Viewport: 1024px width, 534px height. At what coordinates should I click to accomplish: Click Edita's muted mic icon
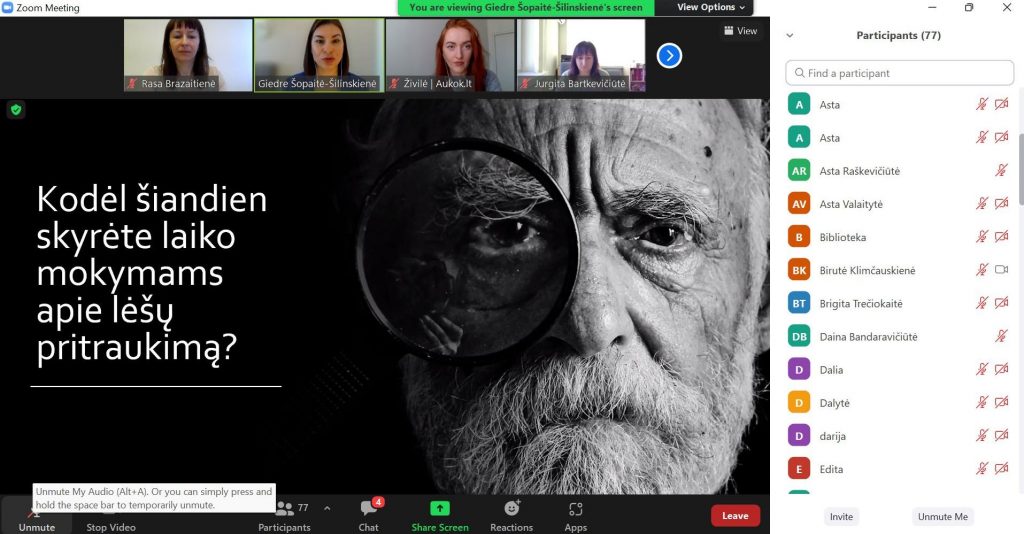[982, 469]
